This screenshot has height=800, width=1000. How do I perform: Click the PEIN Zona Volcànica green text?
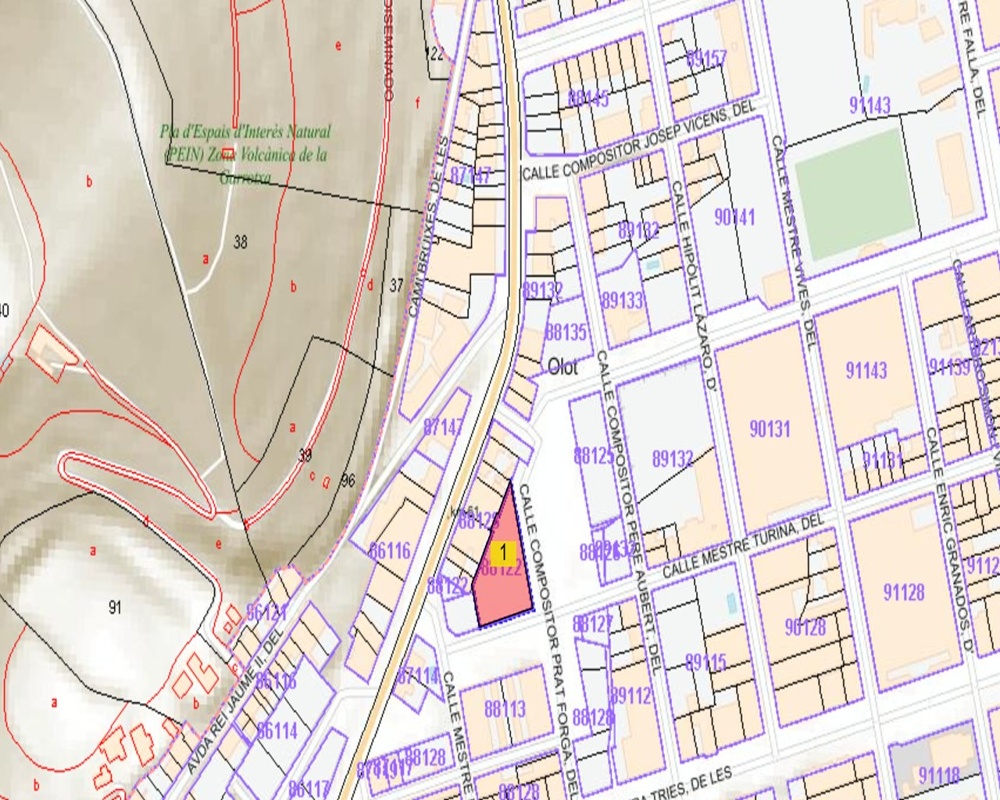[247, 154]
